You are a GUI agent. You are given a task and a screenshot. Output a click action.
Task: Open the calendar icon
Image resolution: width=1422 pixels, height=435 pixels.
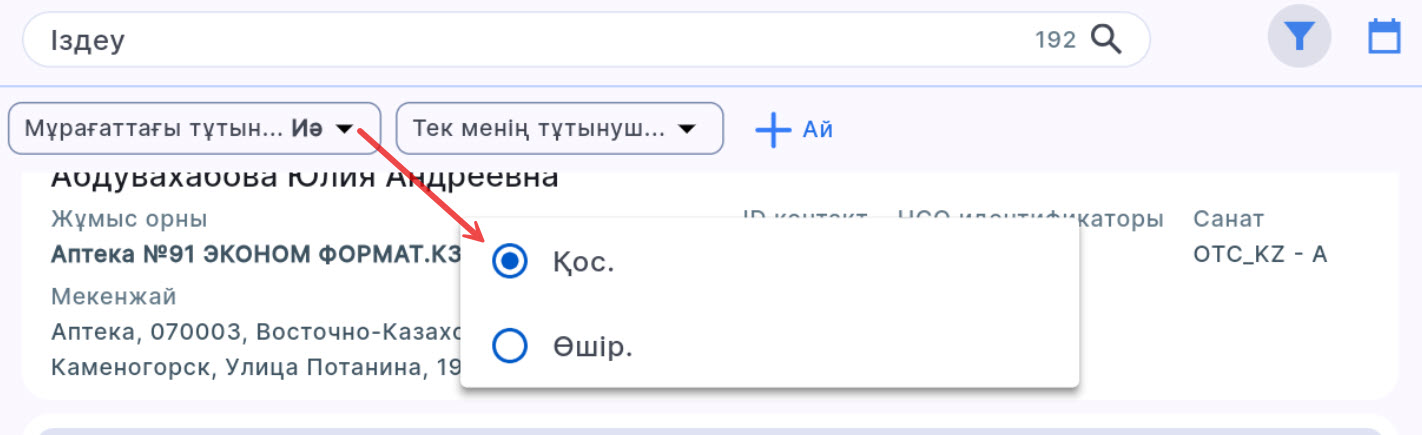tap(1384, 38)
